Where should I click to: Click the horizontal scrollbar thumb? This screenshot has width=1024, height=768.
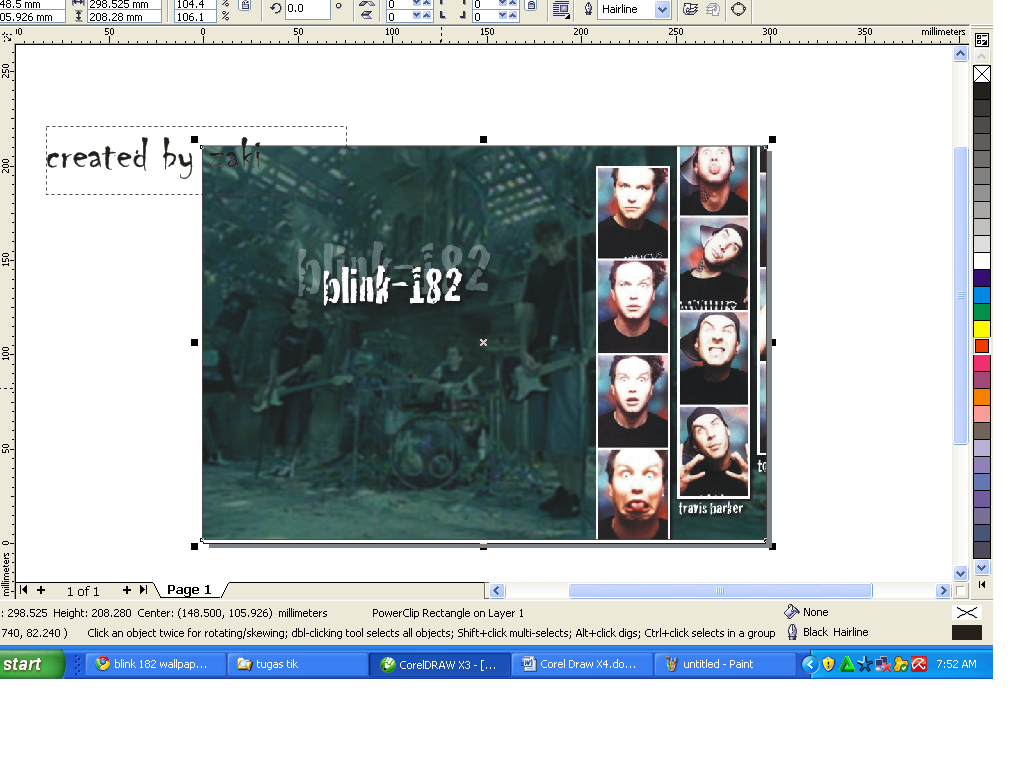coord(720,590)
